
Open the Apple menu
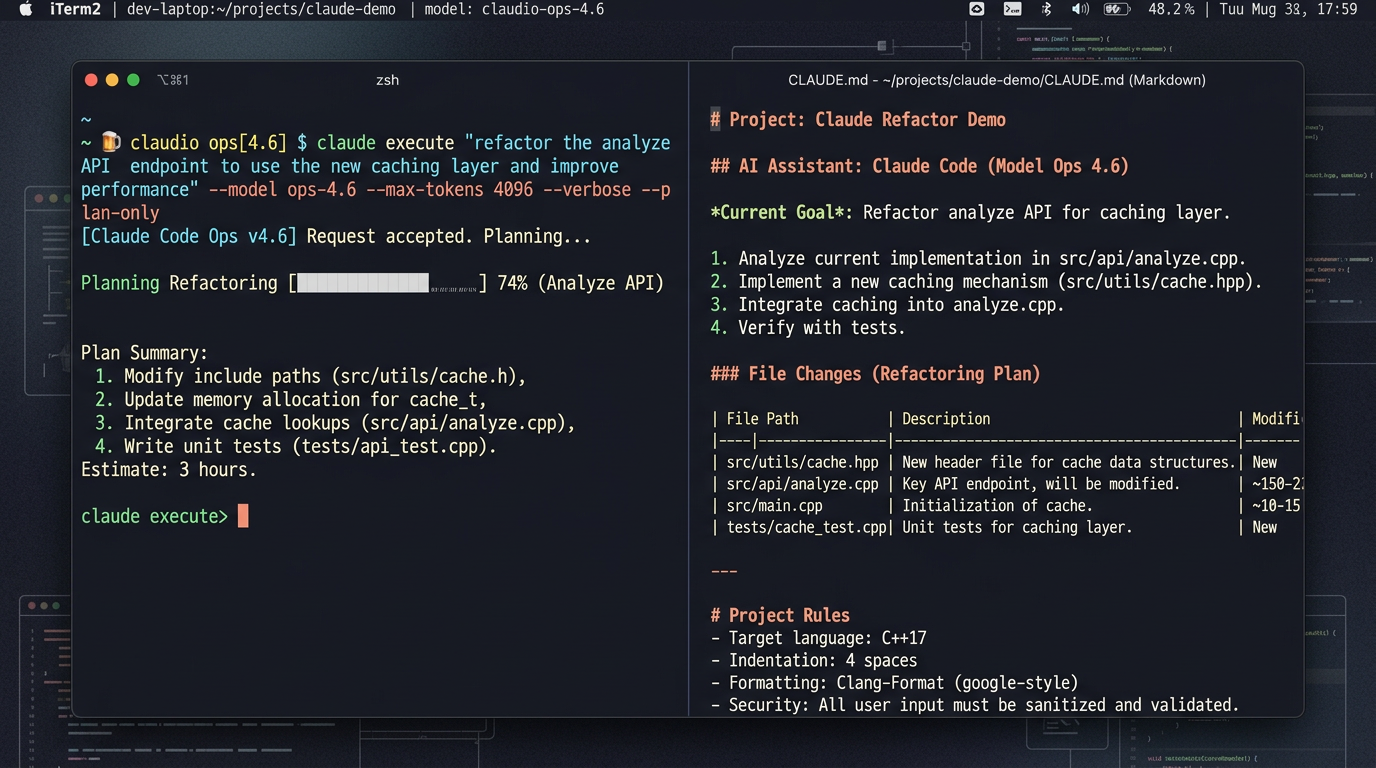coord(25,9)
